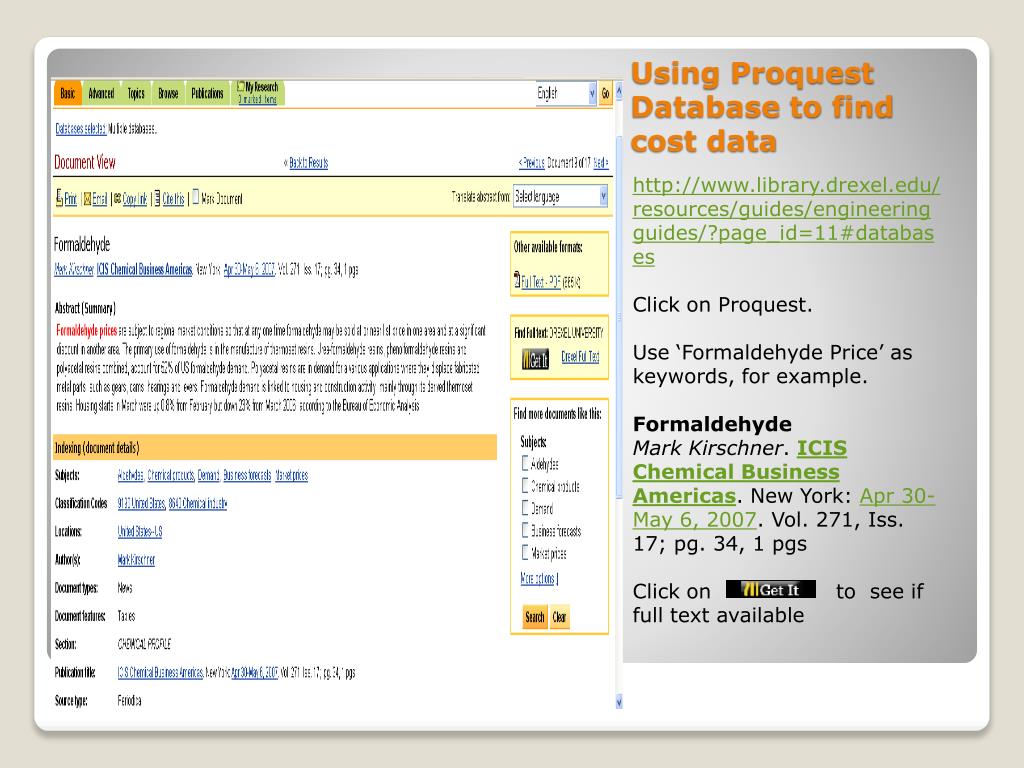Viewport: 1024px width, 768px height.
Task: Open the Topics tab
Action: click(x=136, y=93)
